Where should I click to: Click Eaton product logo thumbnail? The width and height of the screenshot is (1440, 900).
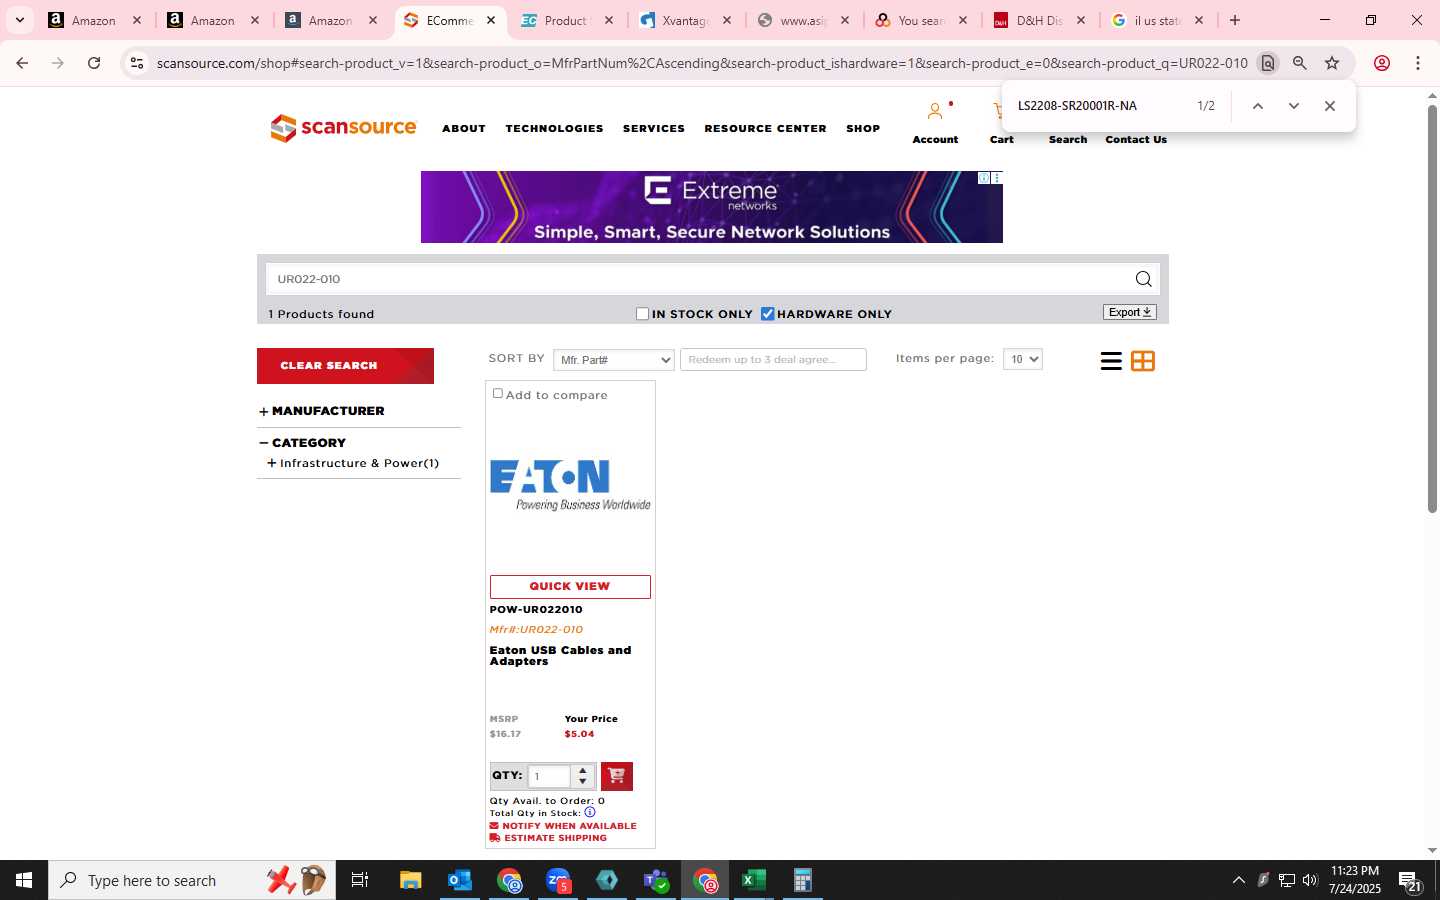click(x=570, y=486)
